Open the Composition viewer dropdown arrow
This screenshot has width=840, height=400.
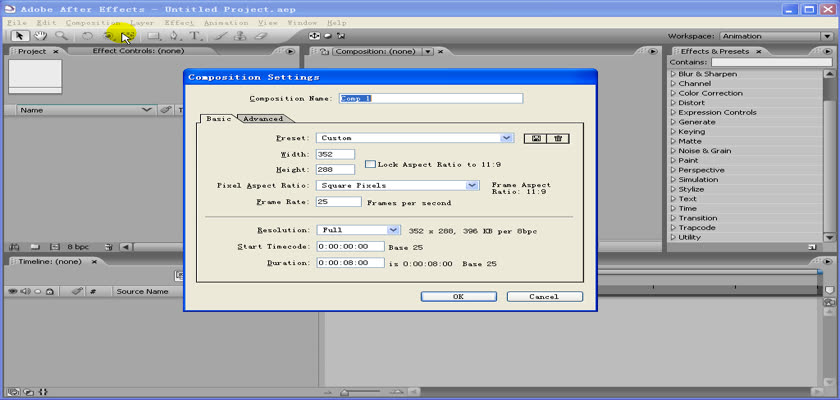point(428,51)
